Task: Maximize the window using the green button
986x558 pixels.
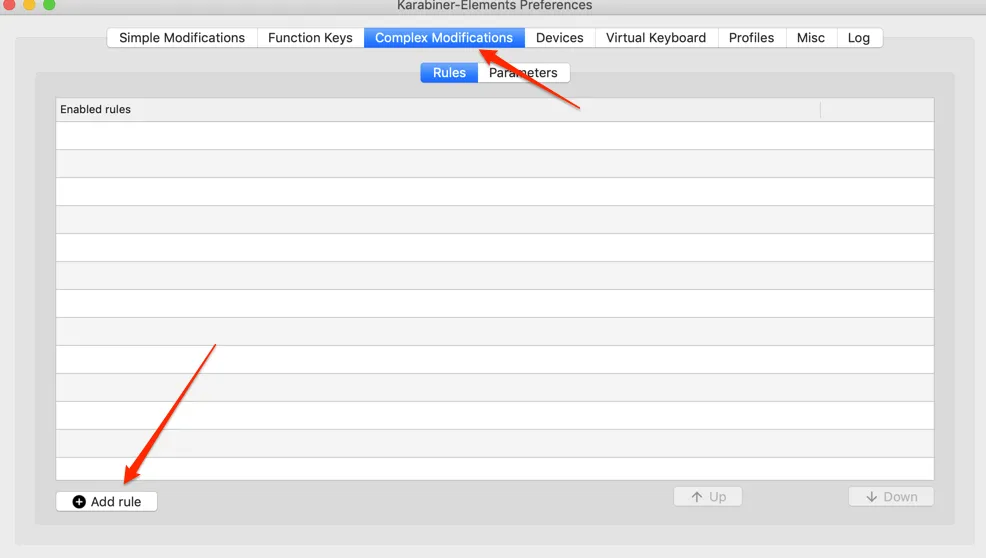Action: 49,4
